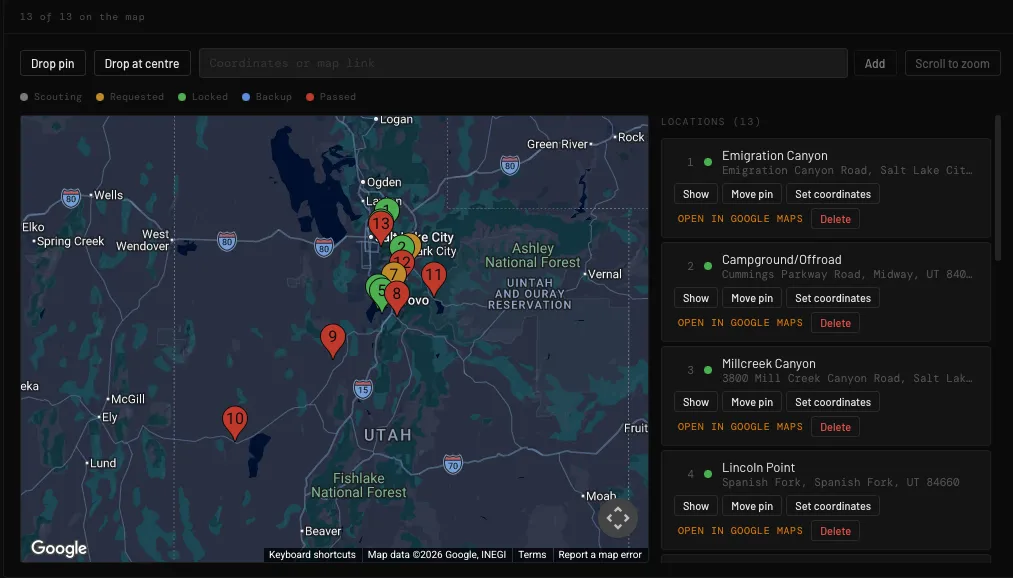This screenshot has height=578, width=1013.
Task: Show Campground/Offroad on the map
Action: pos(696,298)
